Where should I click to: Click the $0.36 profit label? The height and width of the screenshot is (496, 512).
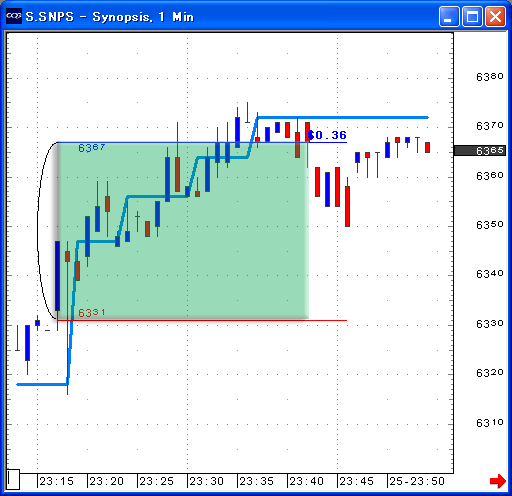327,135
